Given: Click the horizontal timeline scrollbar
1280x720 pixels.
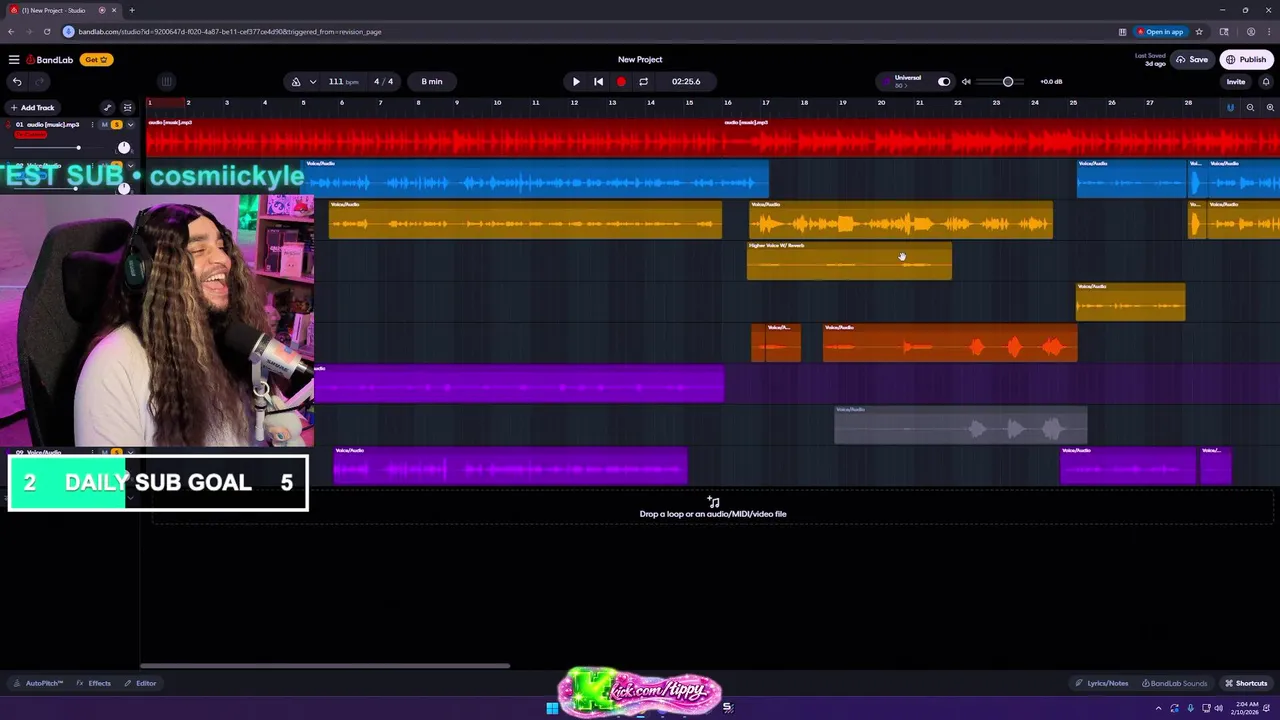Looking at the screenshot, I should point(325,666).
